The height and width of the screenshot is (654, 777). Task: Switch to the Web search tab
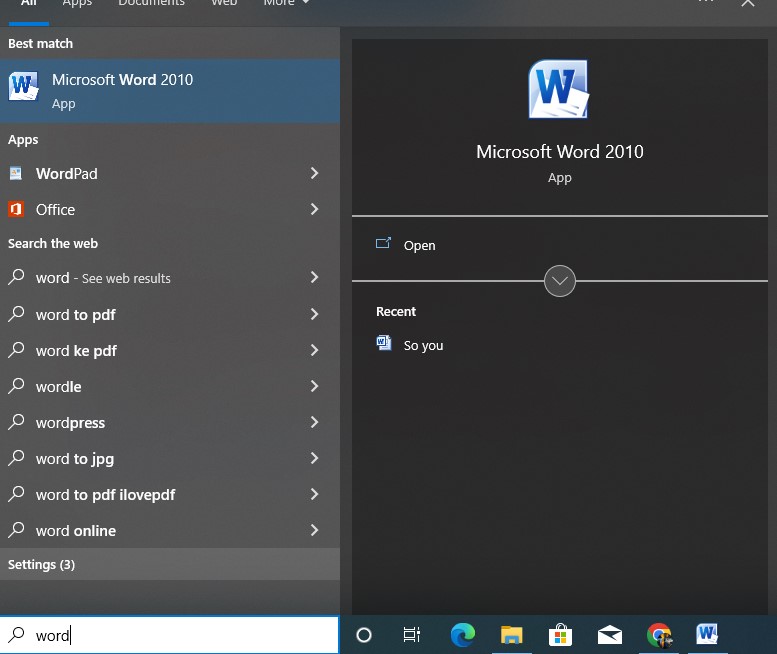coord(224,3)
